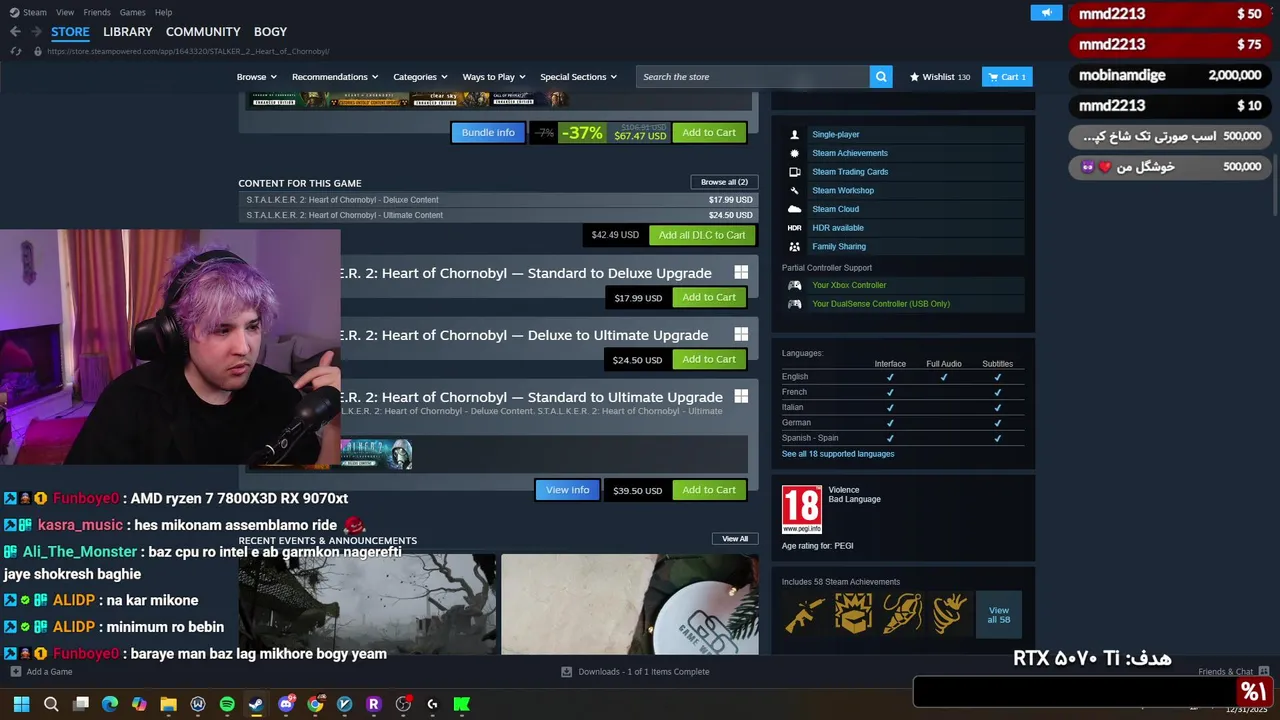Viewport: 1280px width, 720px height.
Task: Go back with the left arrow
Action: tap(15, 32)
